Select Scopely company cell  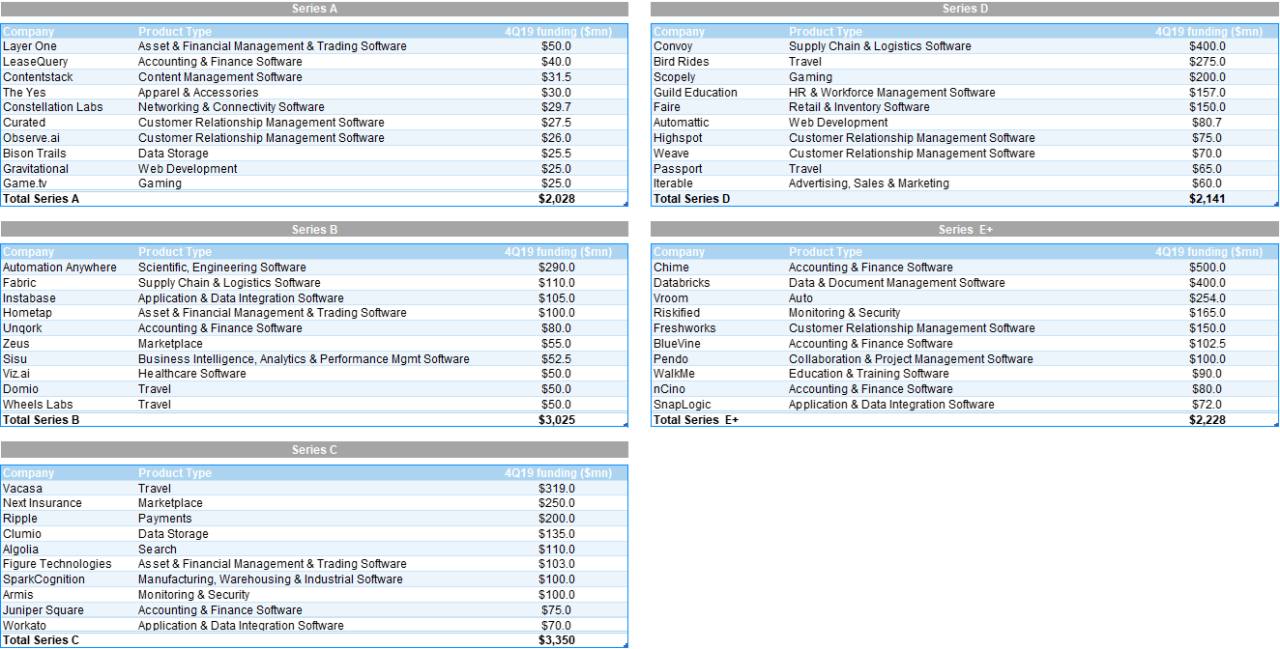click(674, 77)
